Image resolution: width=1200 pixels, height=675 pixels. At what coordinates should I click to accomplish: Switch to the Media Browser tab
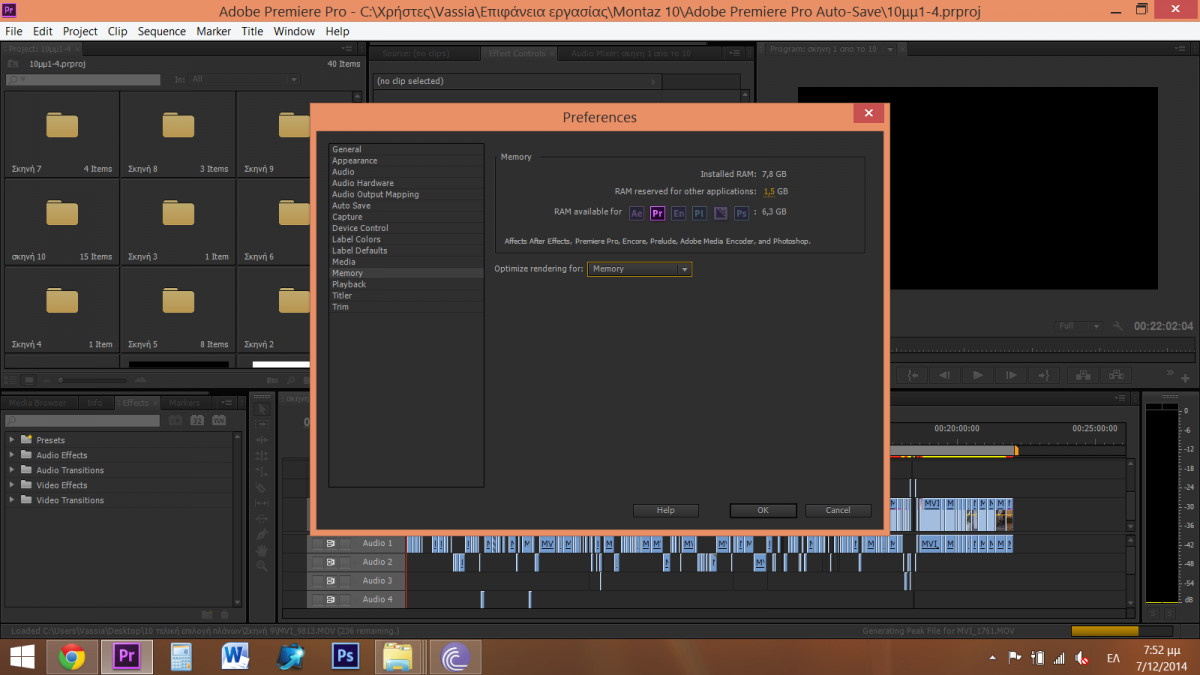pyautogui.click(x=38, y=403)
